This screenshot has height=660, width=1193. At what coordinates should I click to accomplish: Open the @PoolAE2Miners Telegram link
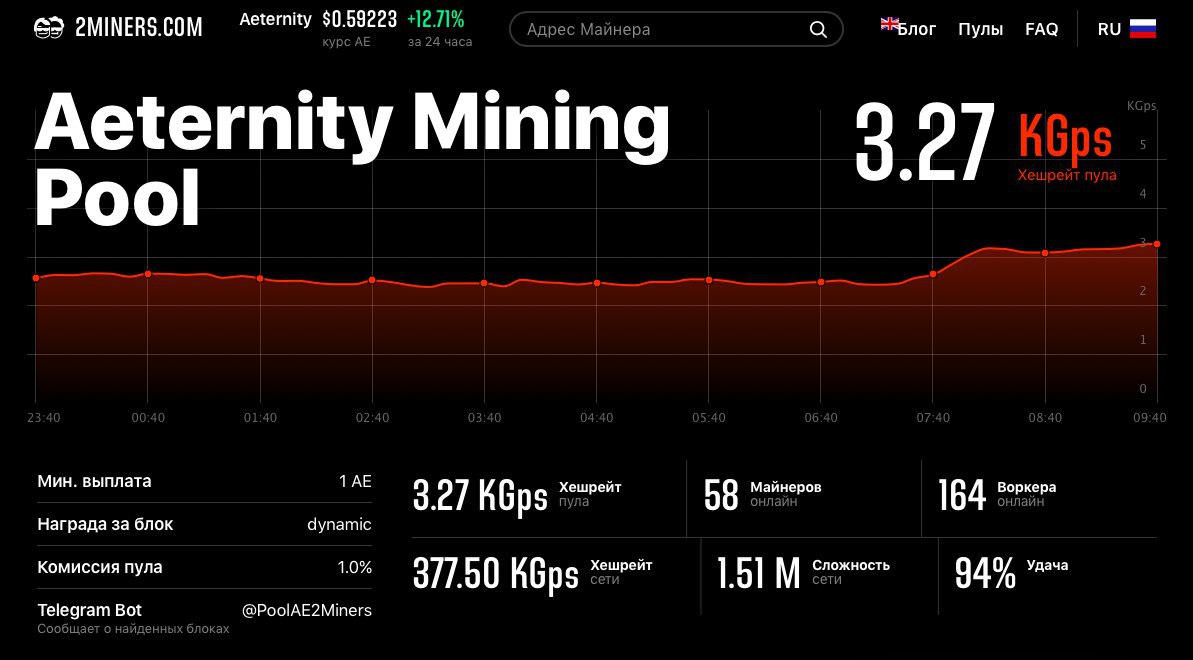(x=307, y=611)
